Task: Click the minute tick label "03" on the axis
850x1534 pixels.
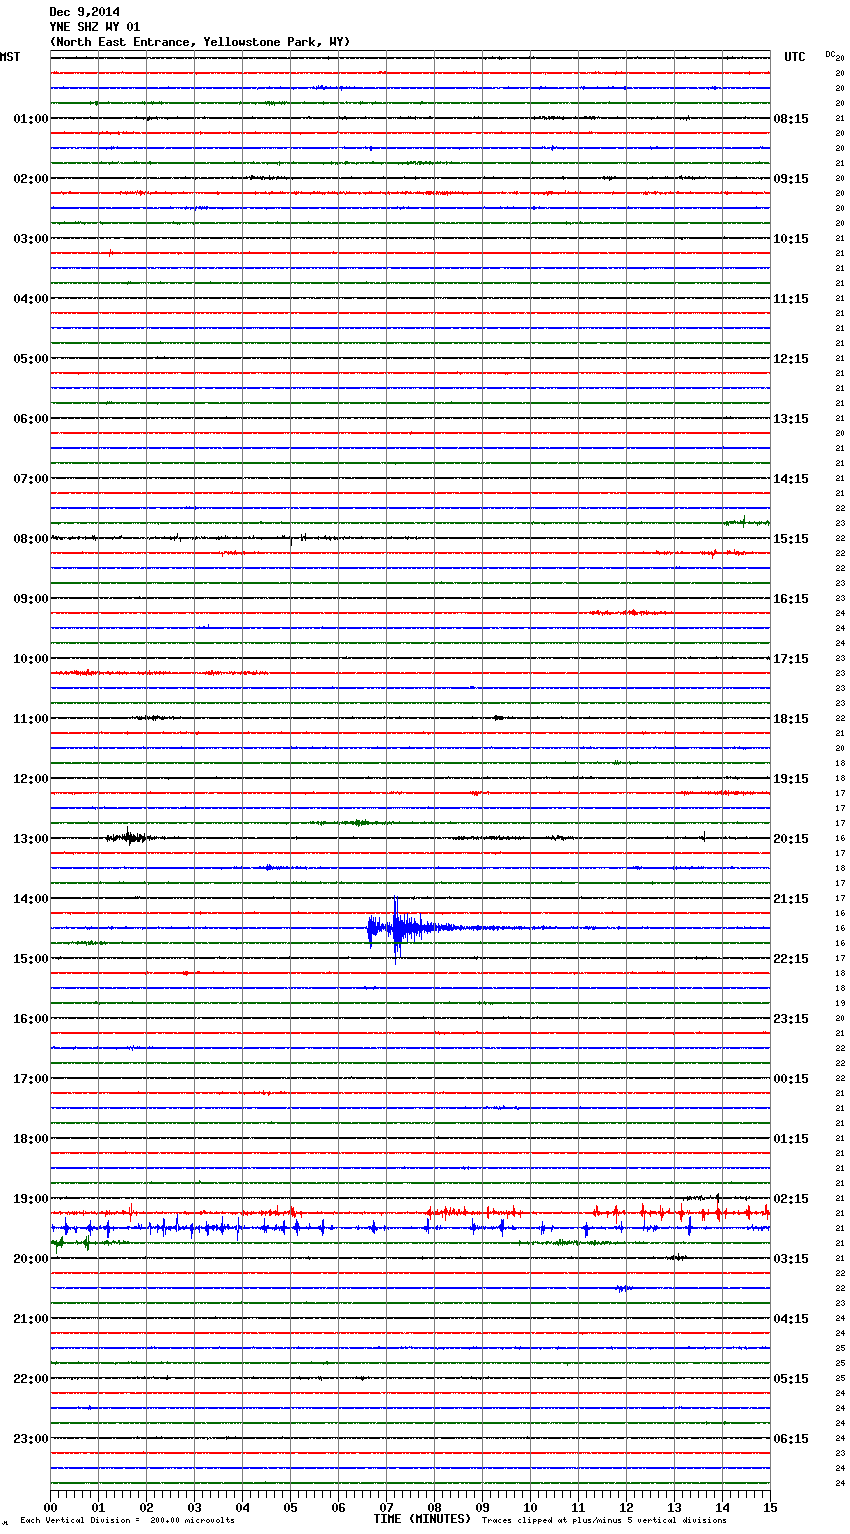Action: tap(194, 1507)
